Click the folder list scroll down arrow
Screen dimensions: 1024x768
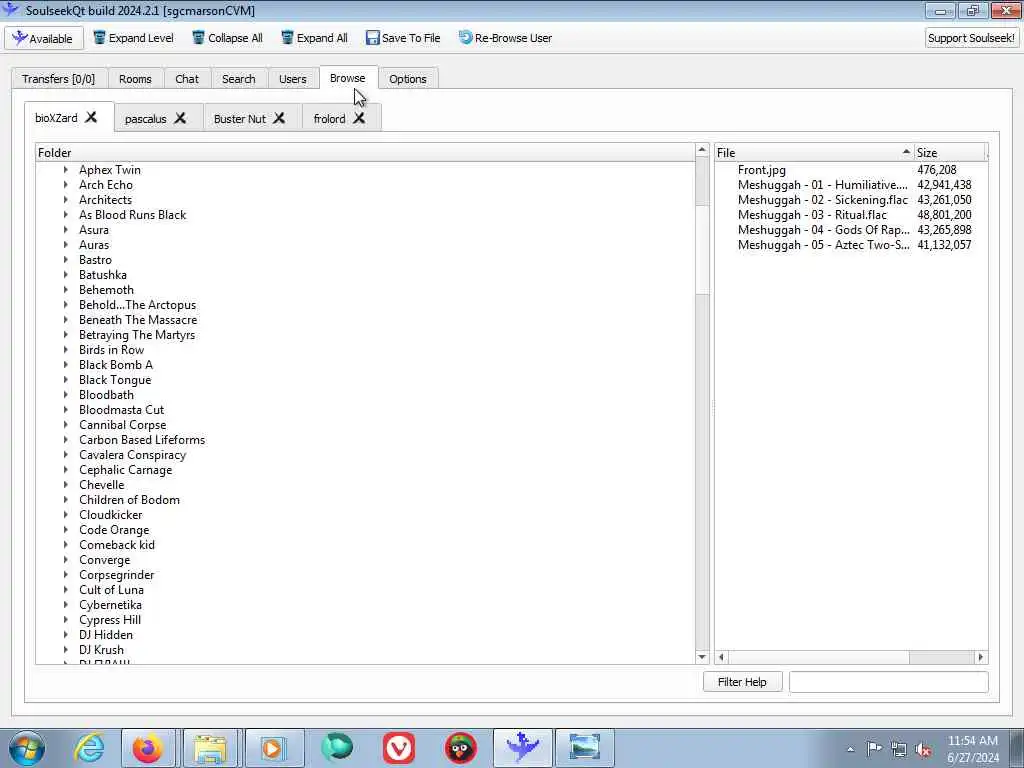click(702, 657)
